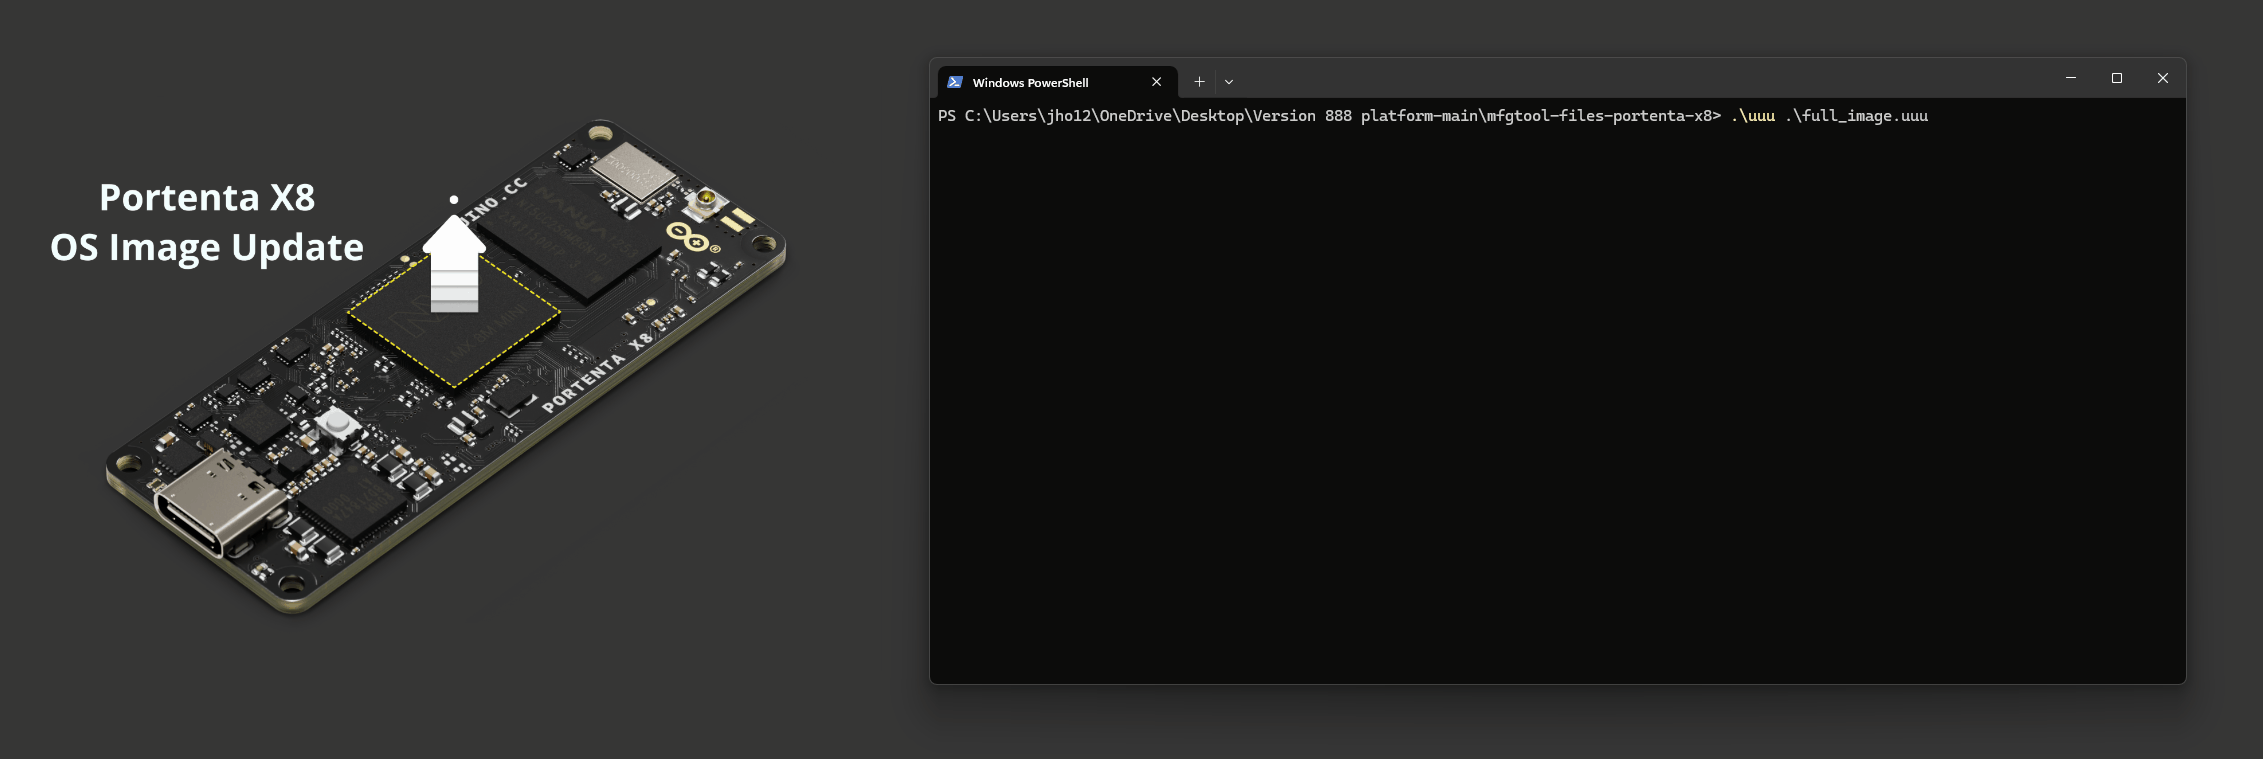Click the Arduino infinity logo on board

point(688,238)
